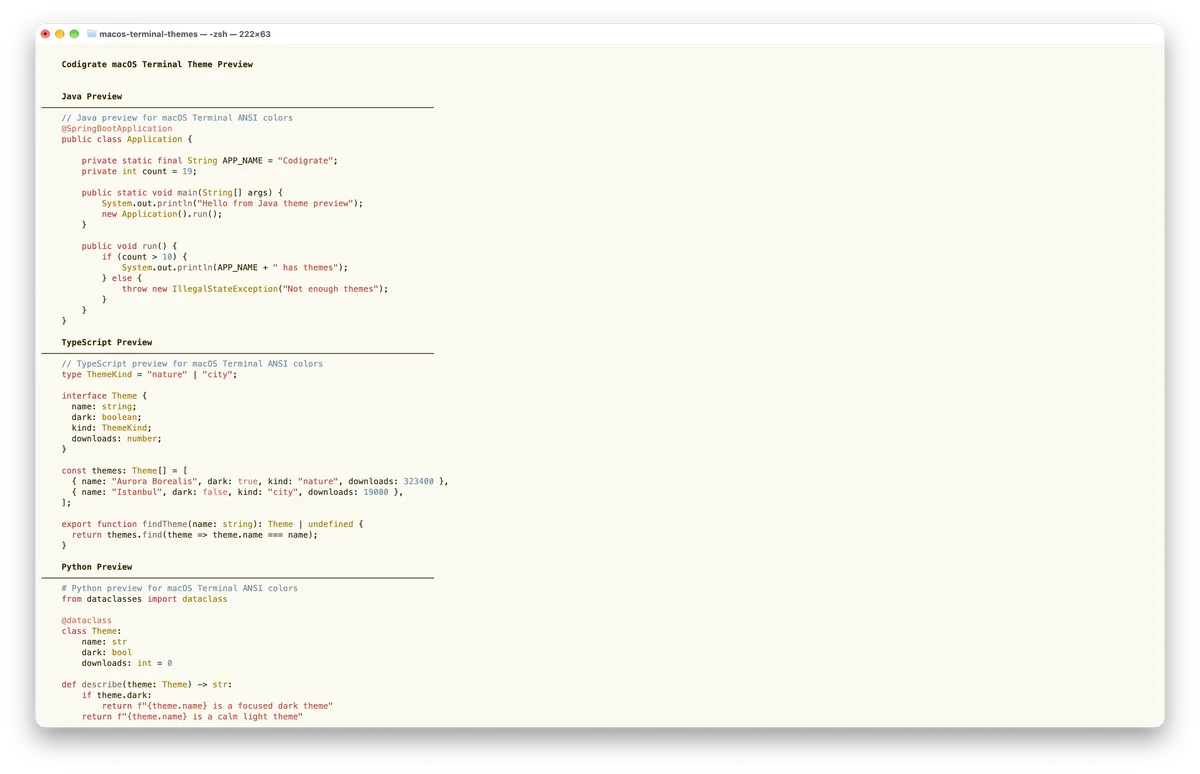This screenshot has width=1200, height=774.
Task: Click the "downloads: number;" property line
Action: pyautogui.click(x=117, y=438)
